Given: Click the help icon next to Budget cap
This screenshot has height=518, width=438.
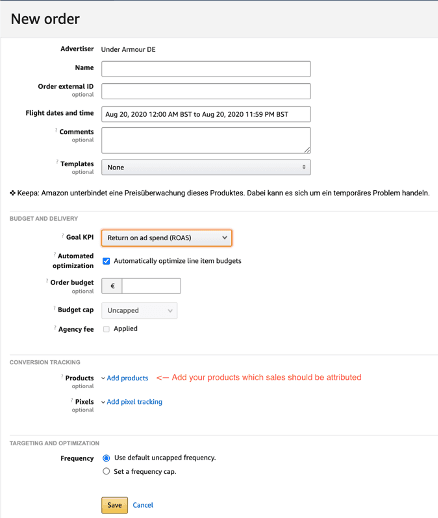Looking at the screenshot, I should click(54, 308).
